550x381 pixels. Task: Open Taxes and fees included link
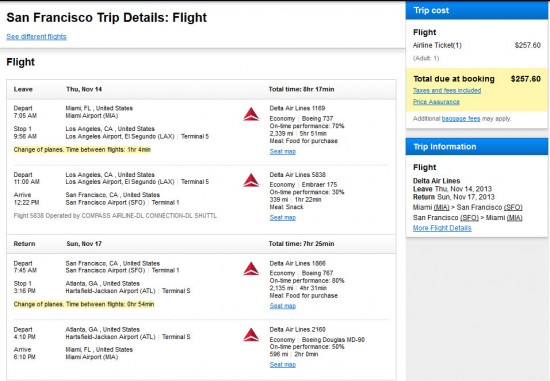click(447, 91)
